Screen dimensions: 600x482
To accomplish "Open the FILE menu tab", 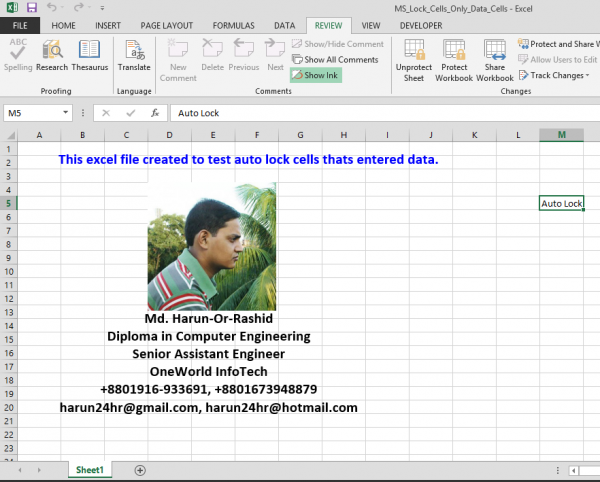I will (x=20, y=24).
